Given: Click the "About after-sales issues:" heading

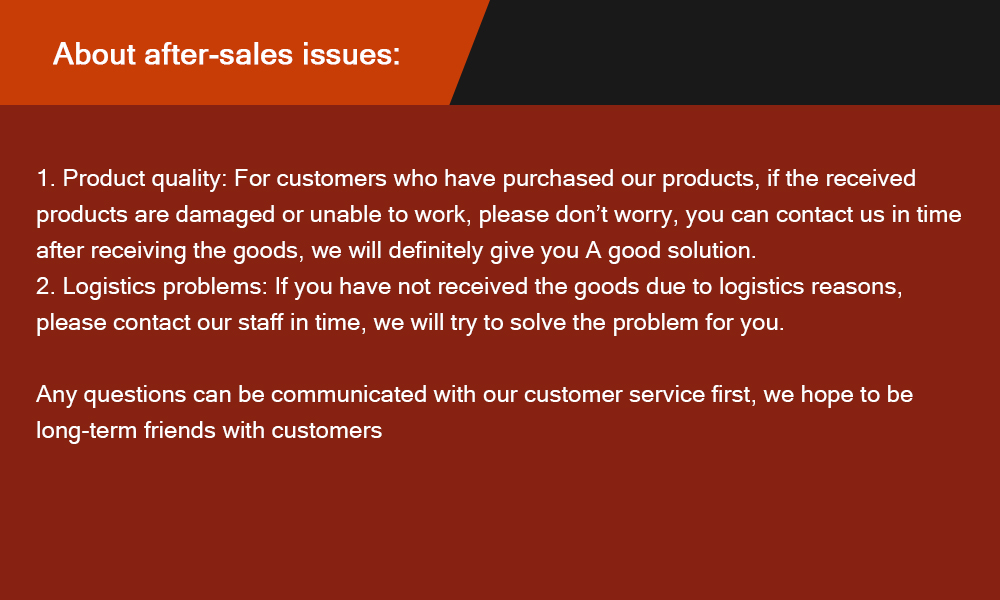Looking at the screenshot, I should click(x=226, y=54).
